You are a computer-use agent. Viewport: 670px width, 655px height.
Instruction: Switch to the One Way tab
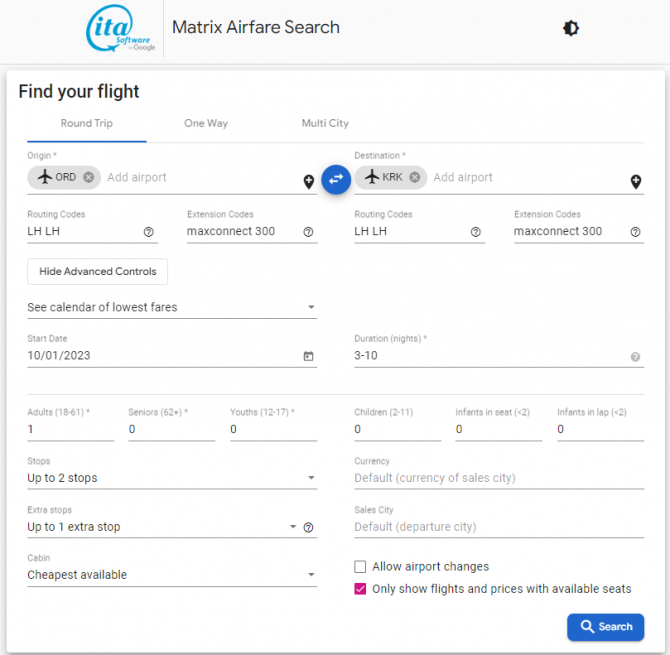coord(206,123)
